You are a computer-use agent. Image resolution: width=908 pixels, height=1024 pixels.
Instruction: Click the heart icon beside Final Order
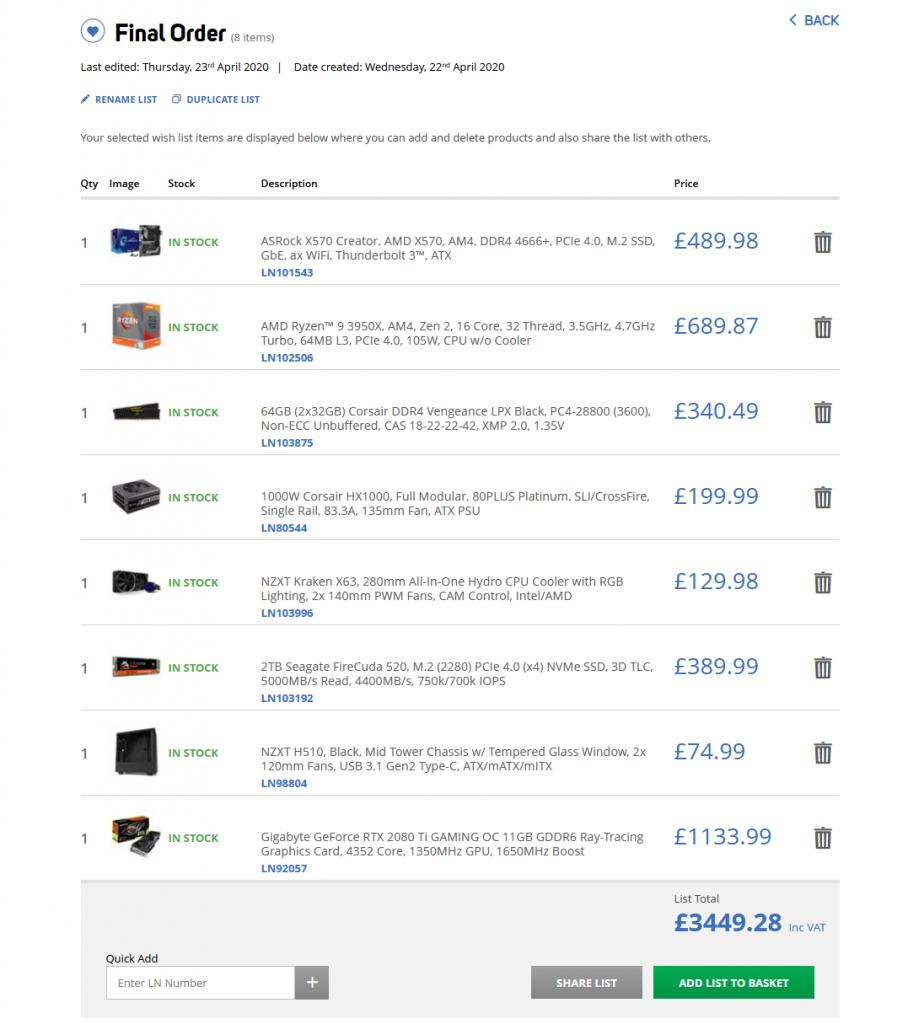(x=93, y=31)
